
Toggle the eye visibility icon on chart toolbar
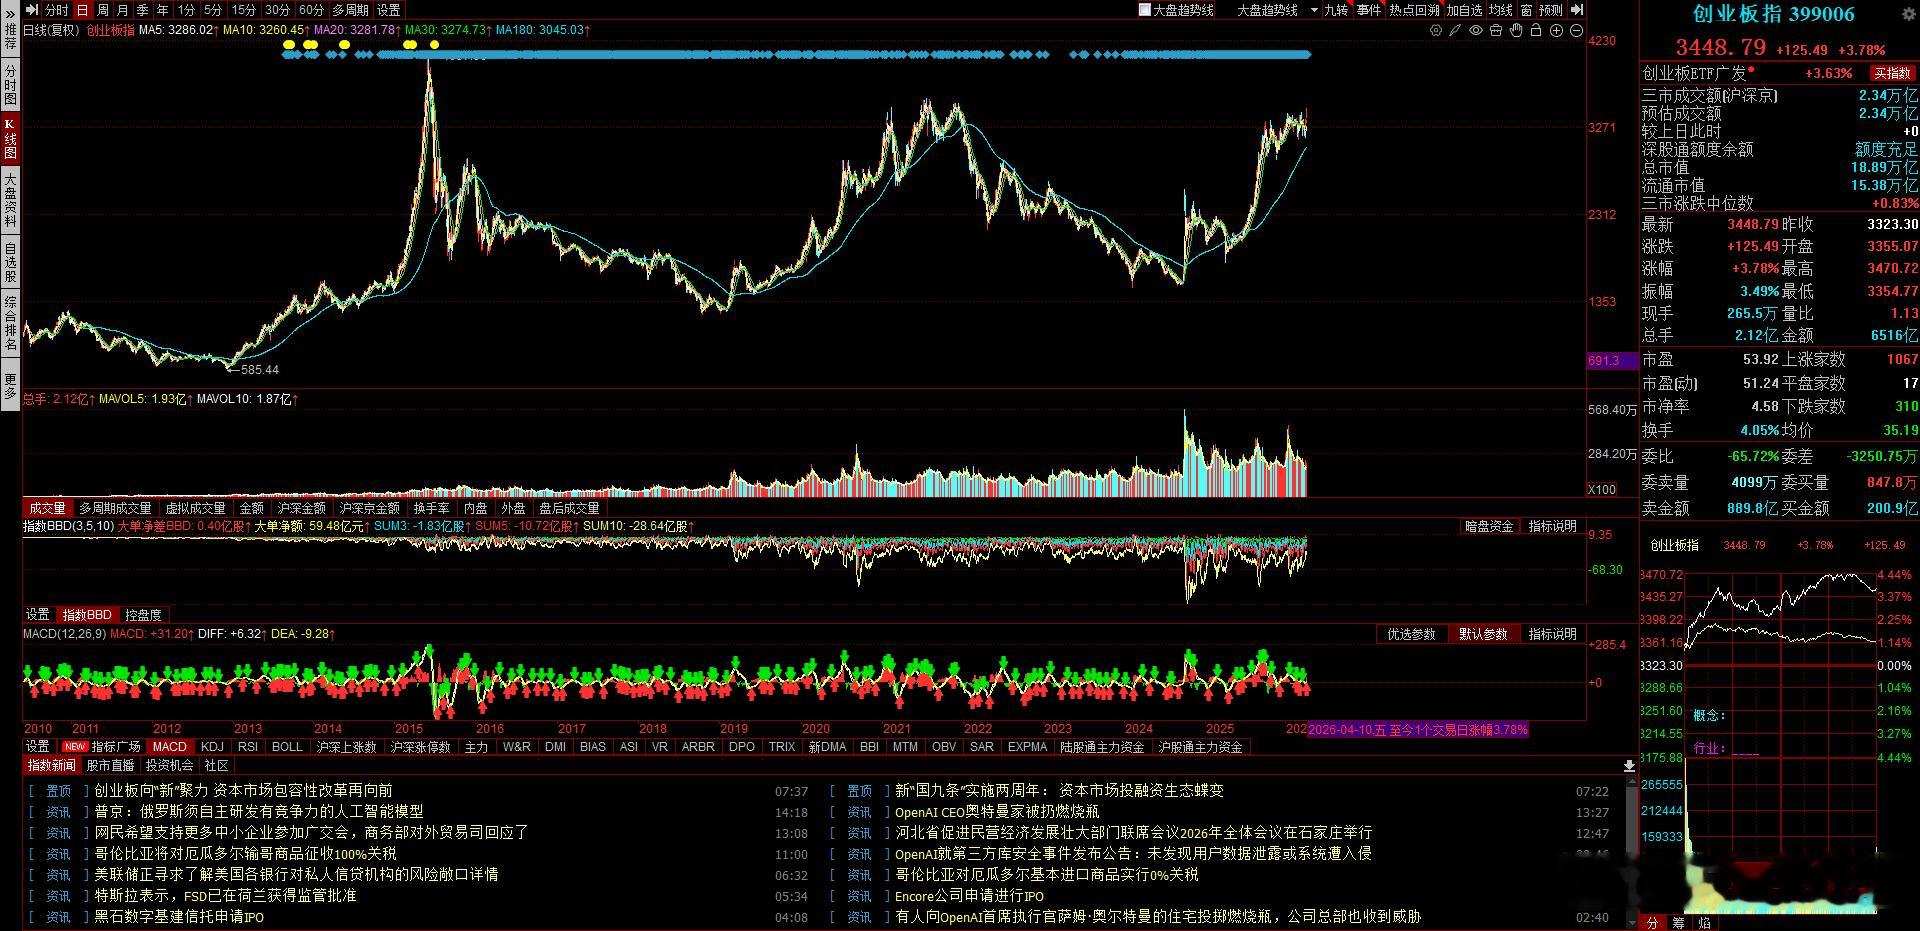click(1476, 31)
